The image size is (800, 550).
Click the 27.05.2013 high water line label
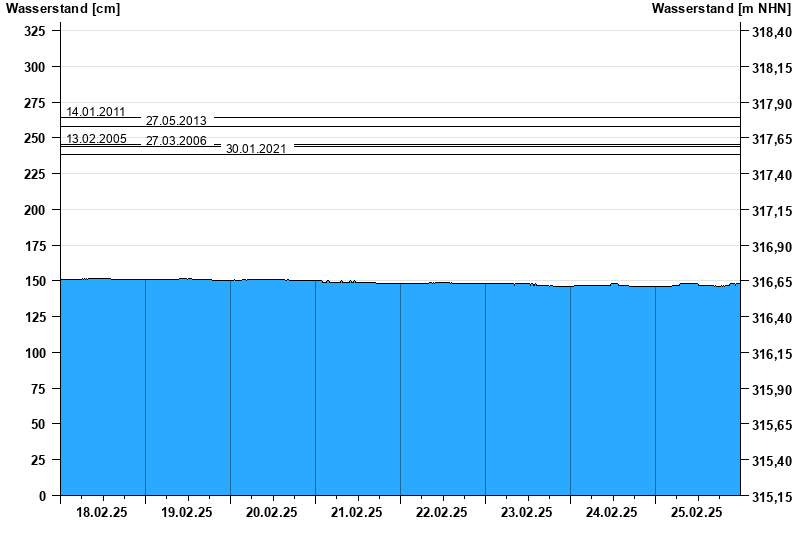(x=176, y=121)
